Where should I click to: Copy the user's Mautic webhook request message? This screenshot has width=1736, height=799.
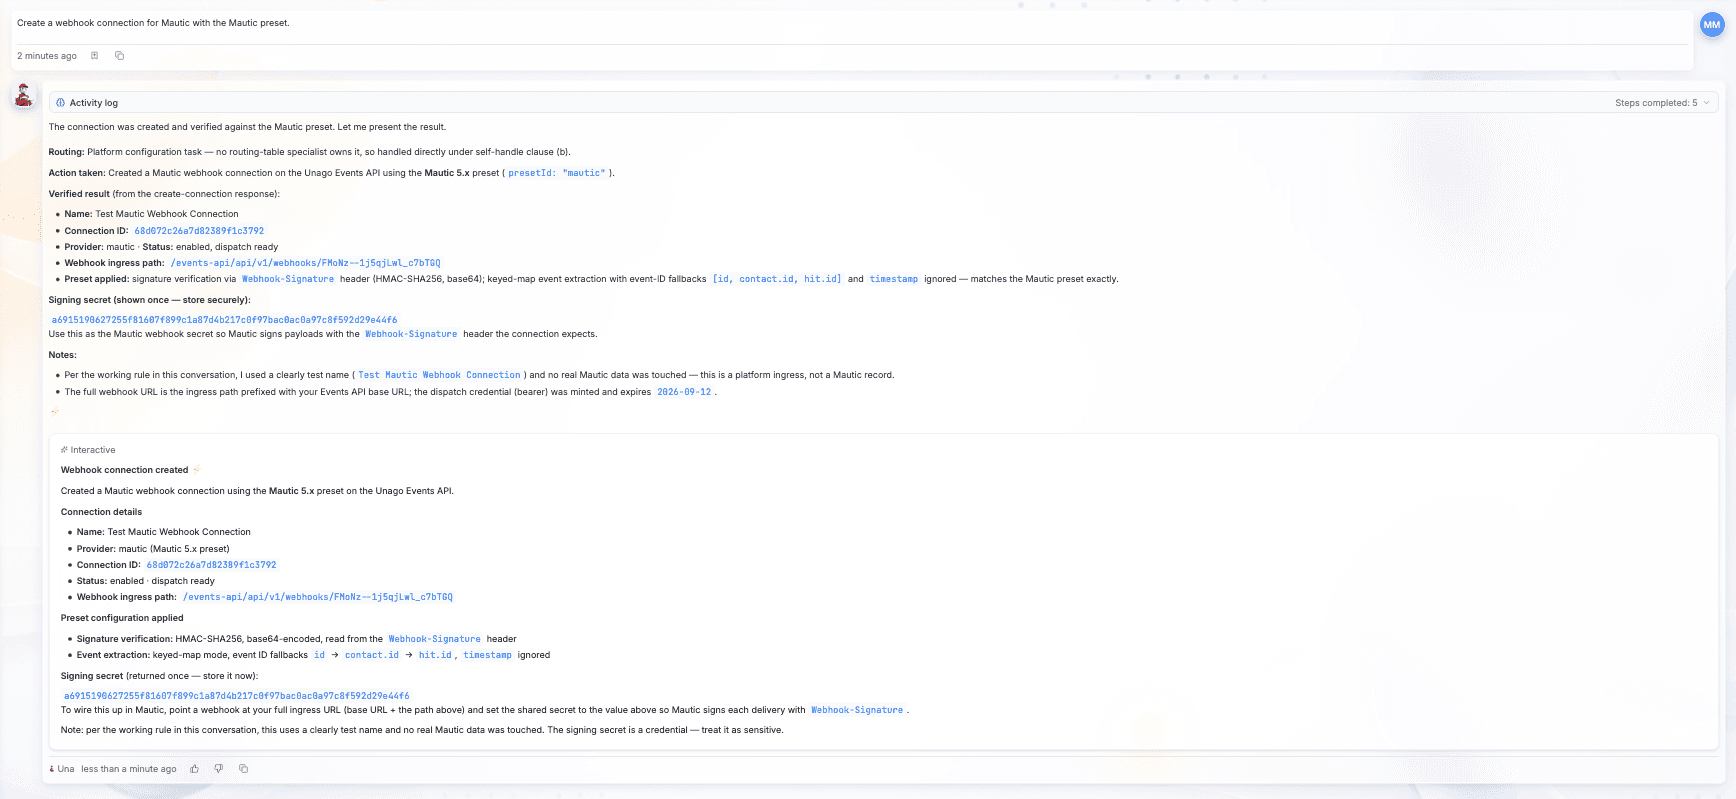click(120, 56)
